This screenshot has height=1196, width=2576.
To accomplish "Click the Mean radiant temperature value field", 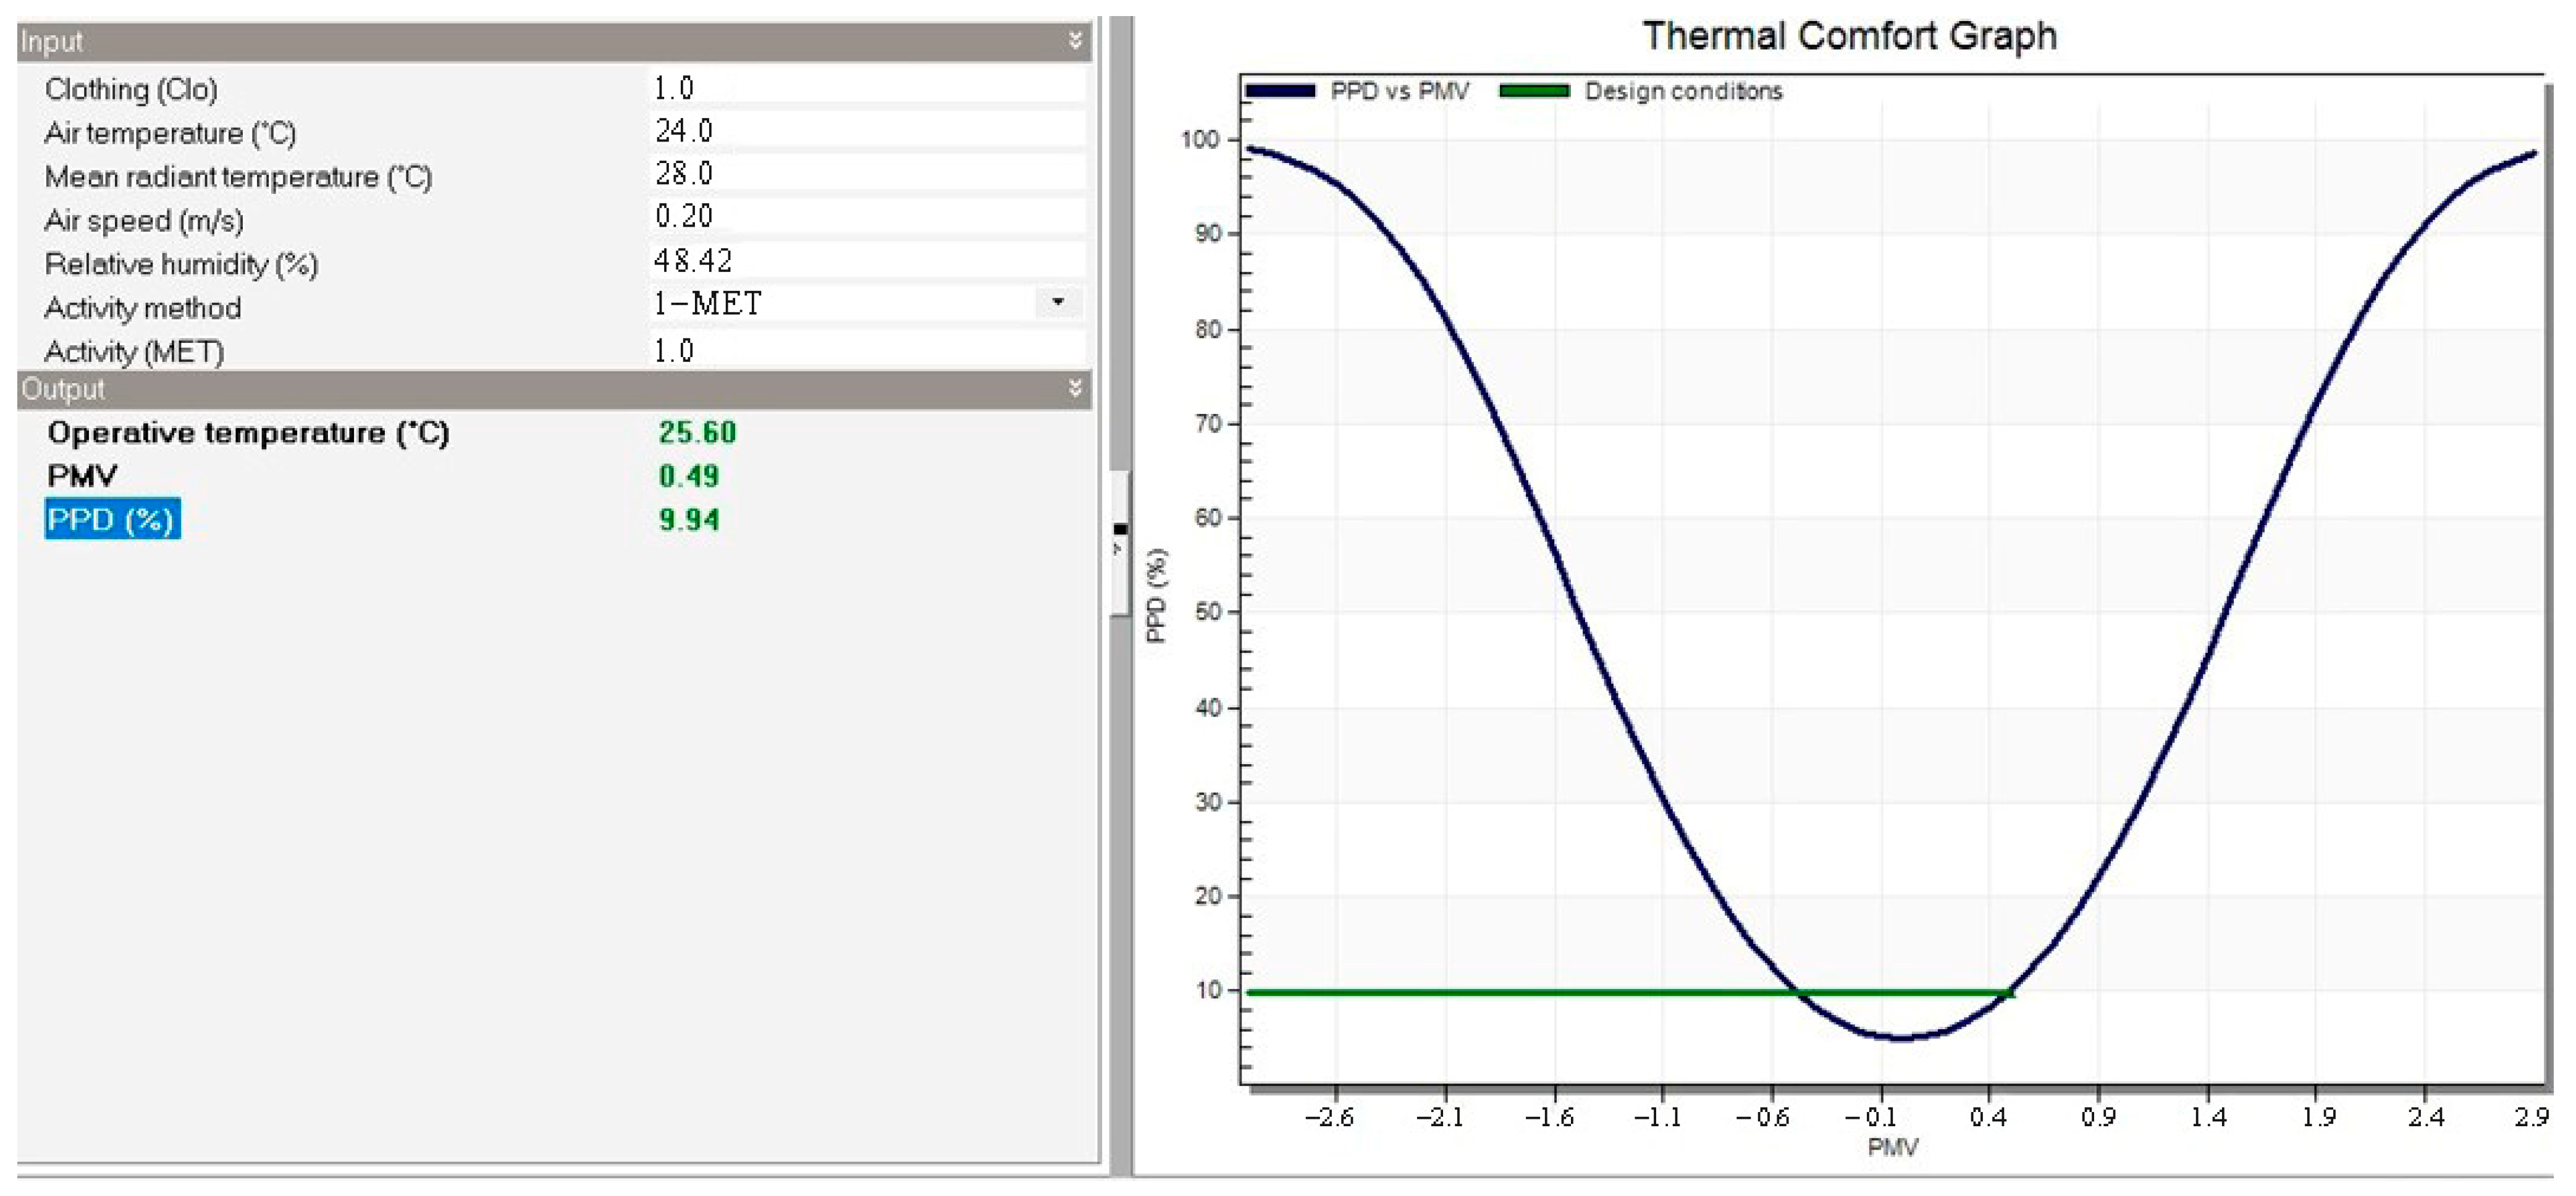I will (865, 174).
